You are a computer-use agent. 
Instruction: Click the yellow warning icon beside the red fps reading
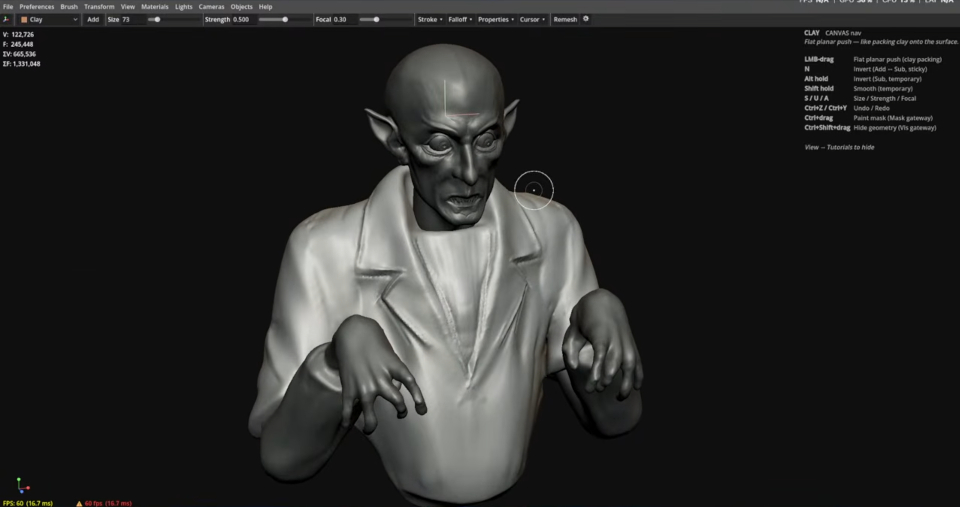(x=79, y=503)
